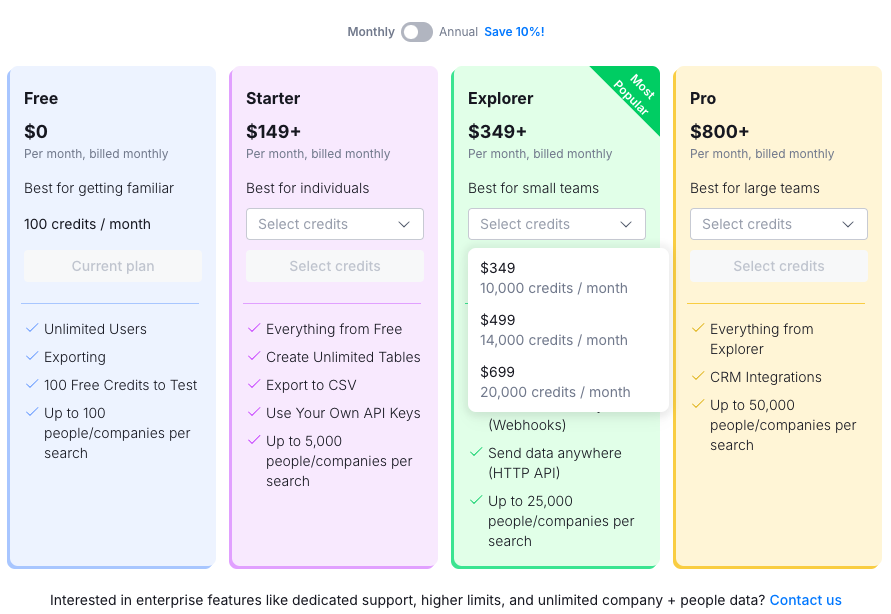
Task: Click the checkmark next to Export to CSV
Action: pos(254,385)
